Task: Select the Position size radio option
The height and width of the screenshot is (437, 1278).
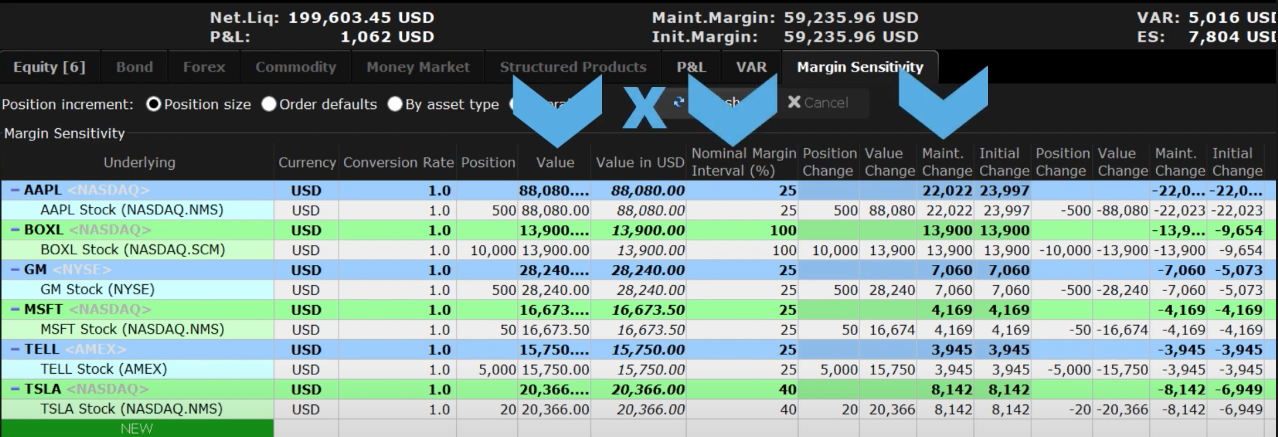Action: click(x=154, y=104)
